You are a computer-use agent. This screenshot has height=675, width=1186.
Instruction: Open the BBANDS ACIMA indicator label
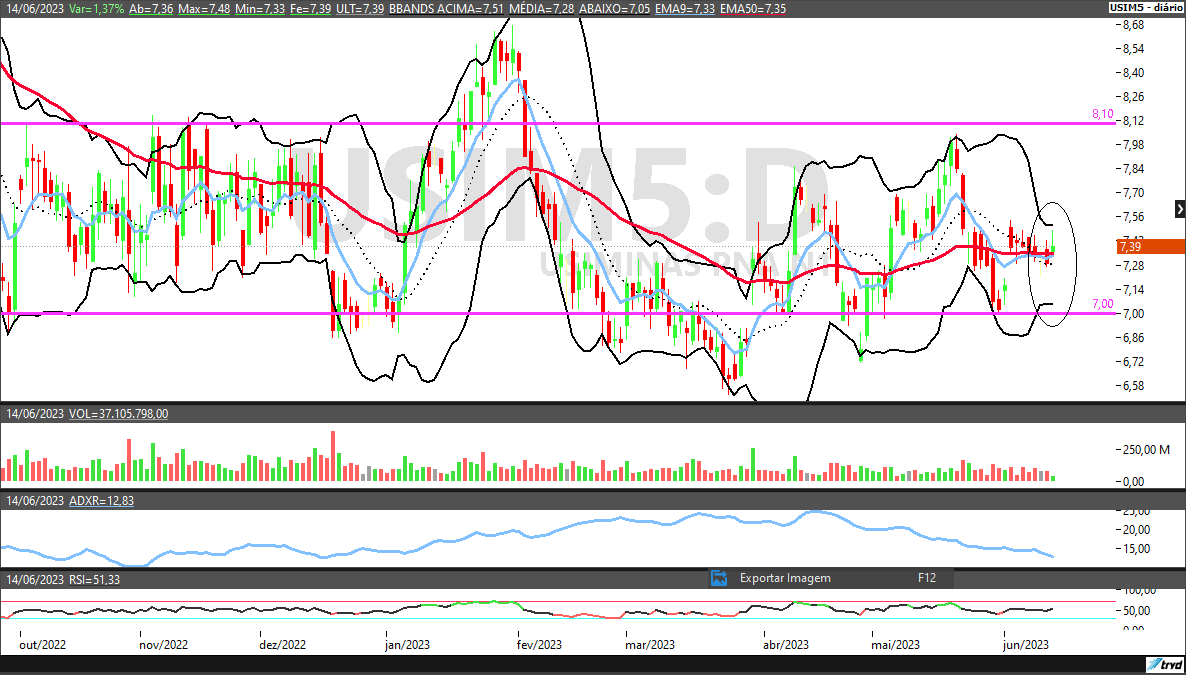(x=445, y=8)
